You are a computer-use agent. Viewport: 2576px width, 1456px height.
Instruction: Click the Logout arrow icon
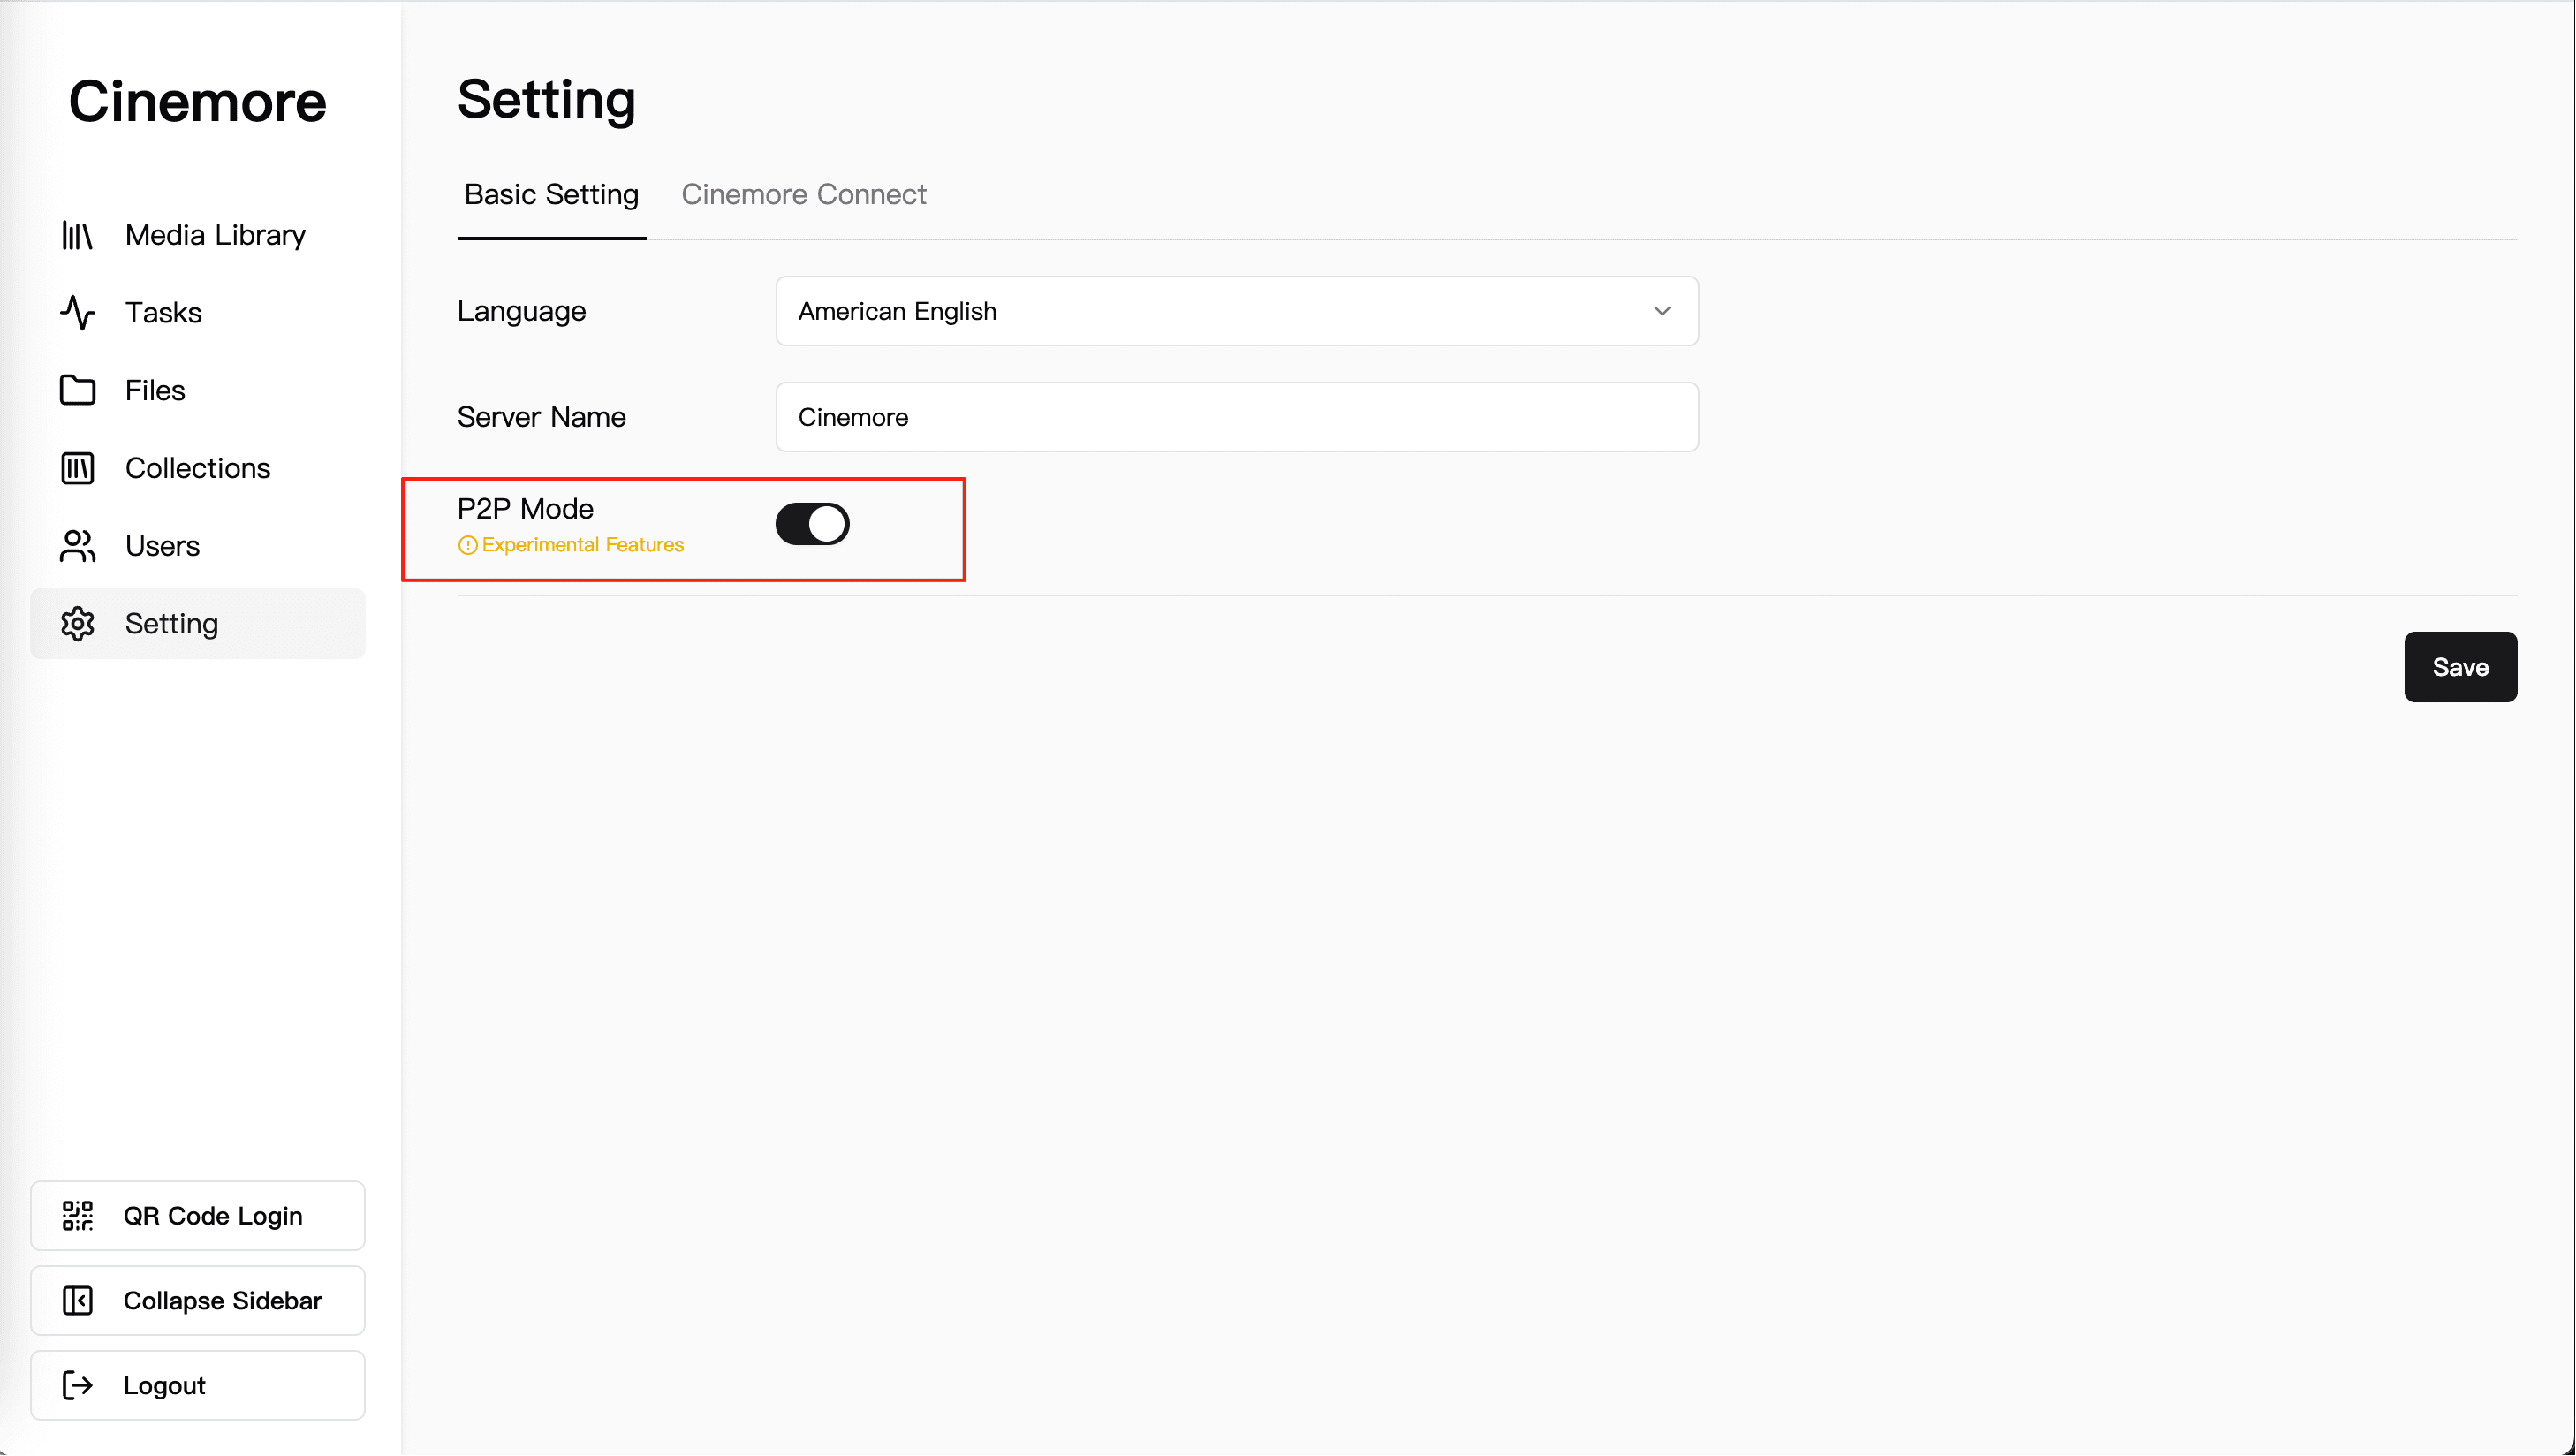click(x=77, y=1386)
